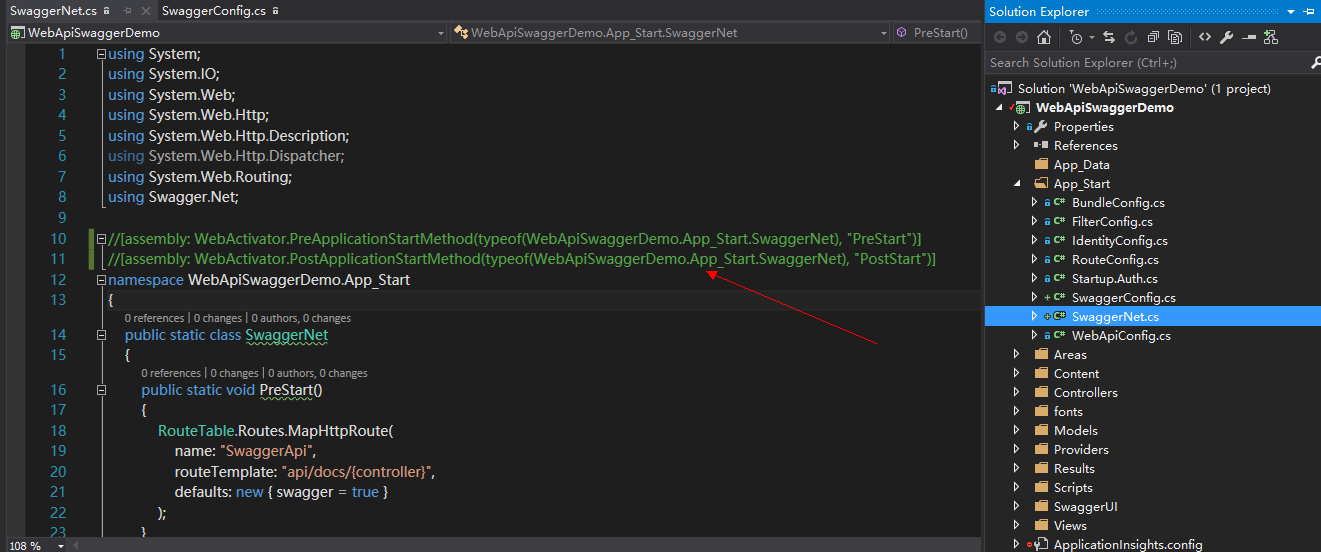Click the Properties wrench icon in project tree

(1041, 126)
